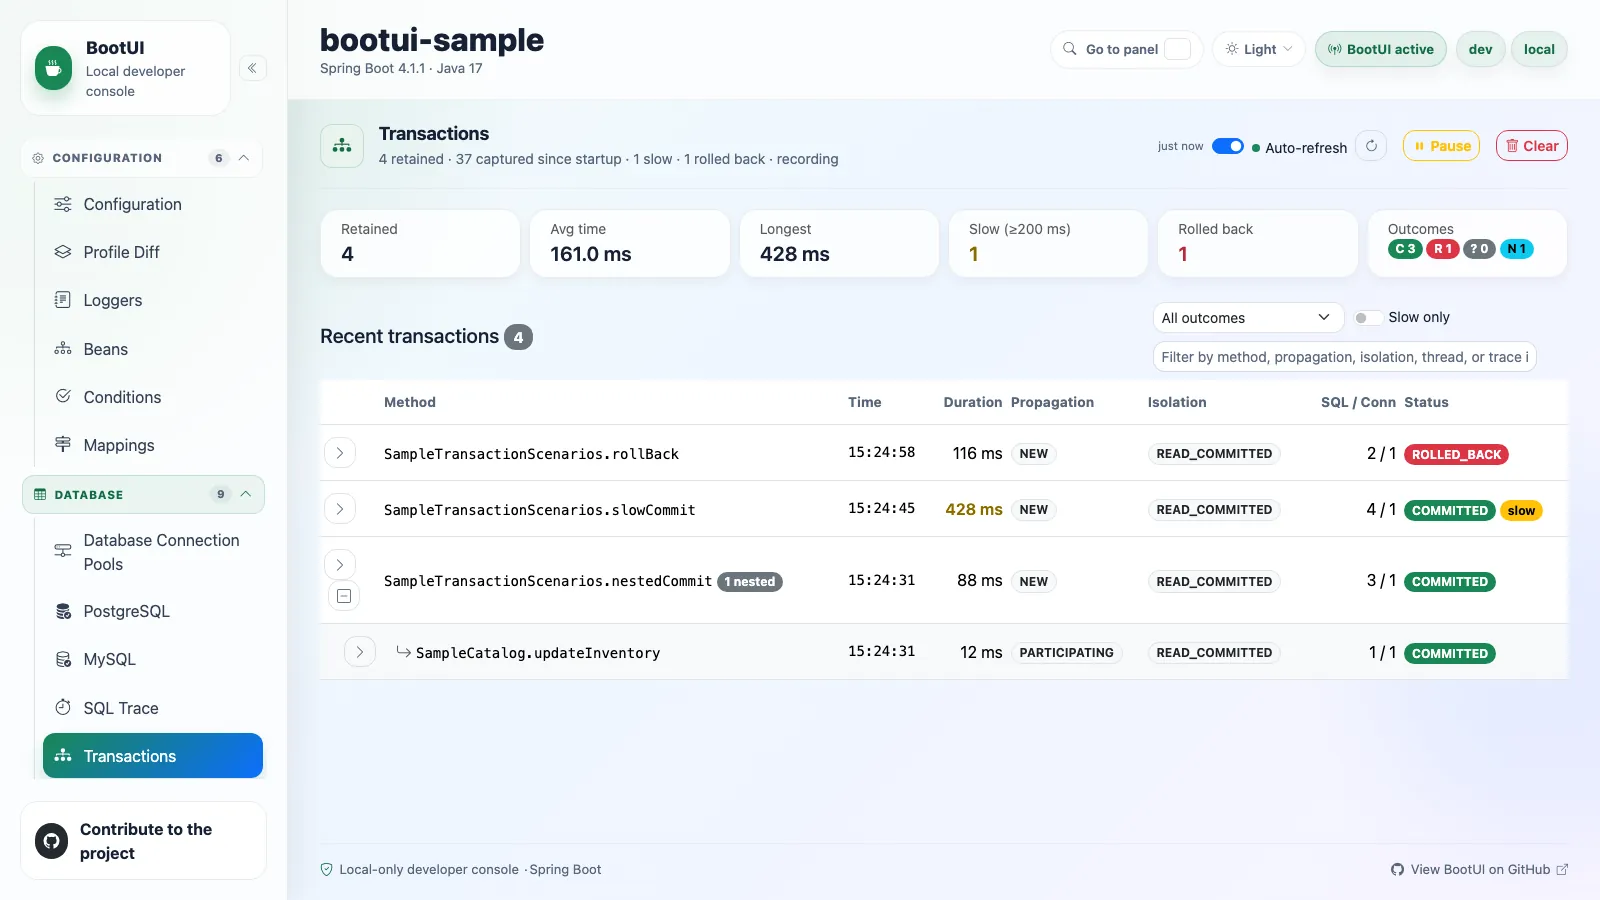Click the search magnifier icon in Go to panel
This screenshot has width=1600, height=900.
(x=1070, y=49)
